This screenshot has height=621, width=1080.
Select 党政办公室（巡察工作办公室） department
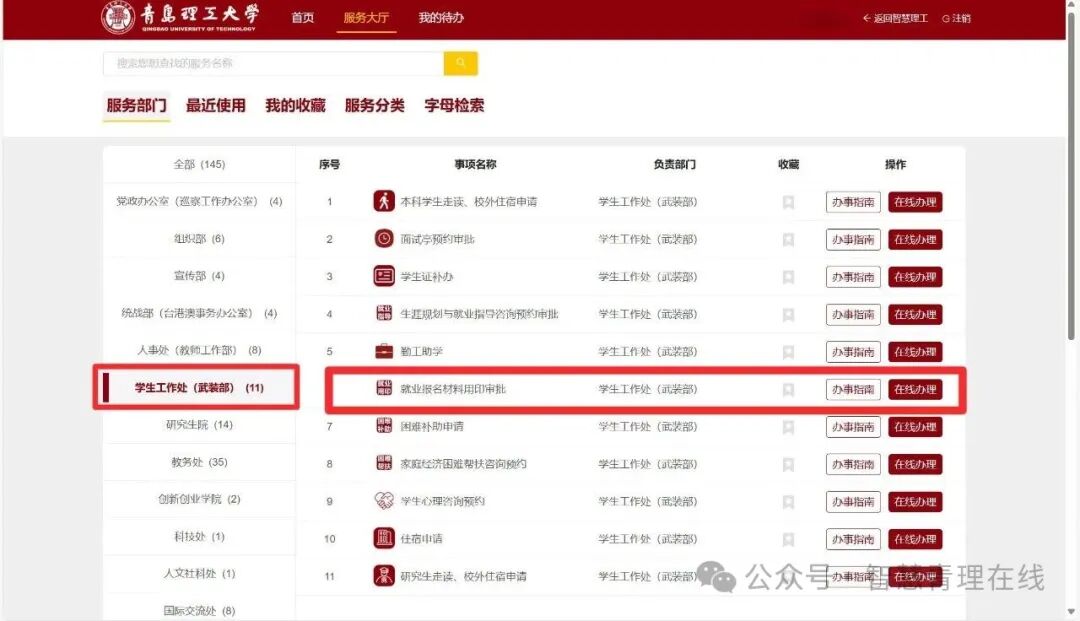point(199,201)
